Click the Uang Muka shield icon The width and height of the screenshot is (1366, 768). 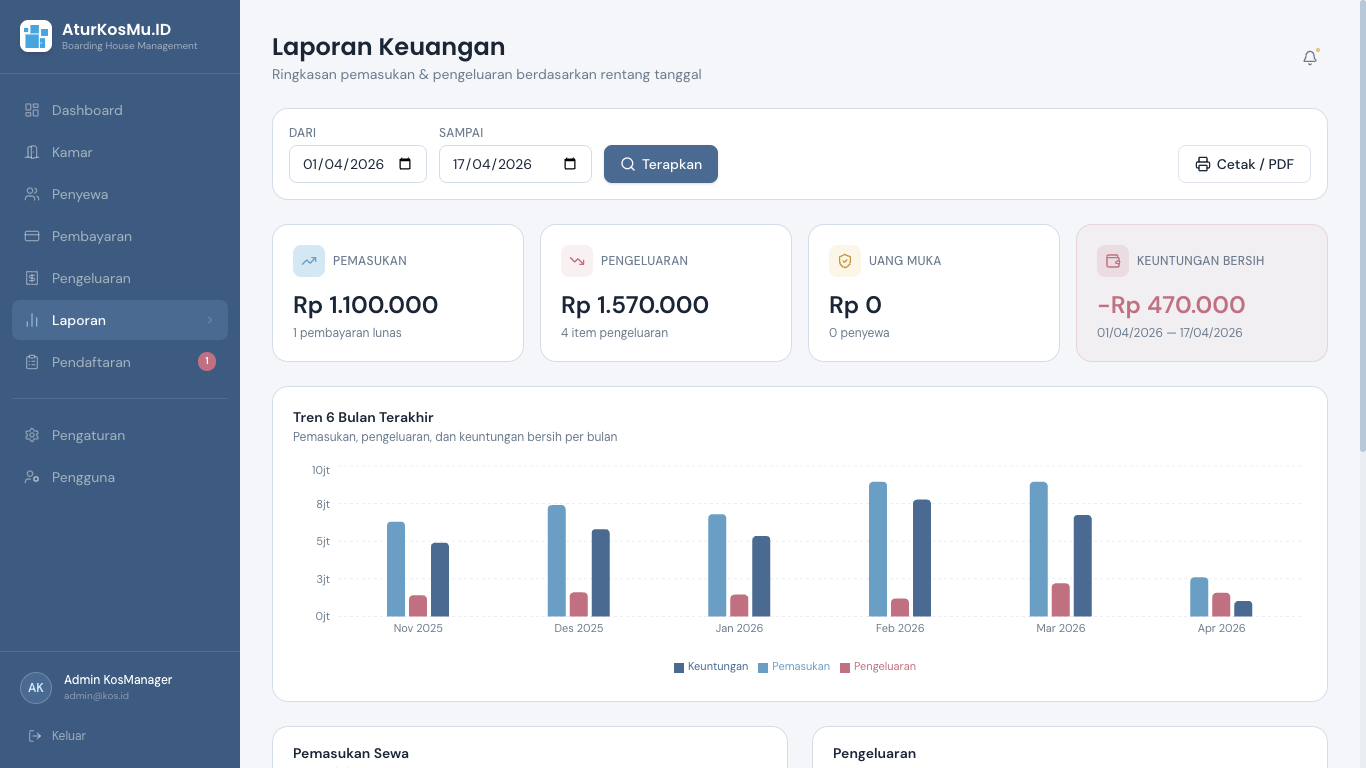coord(845,260)
